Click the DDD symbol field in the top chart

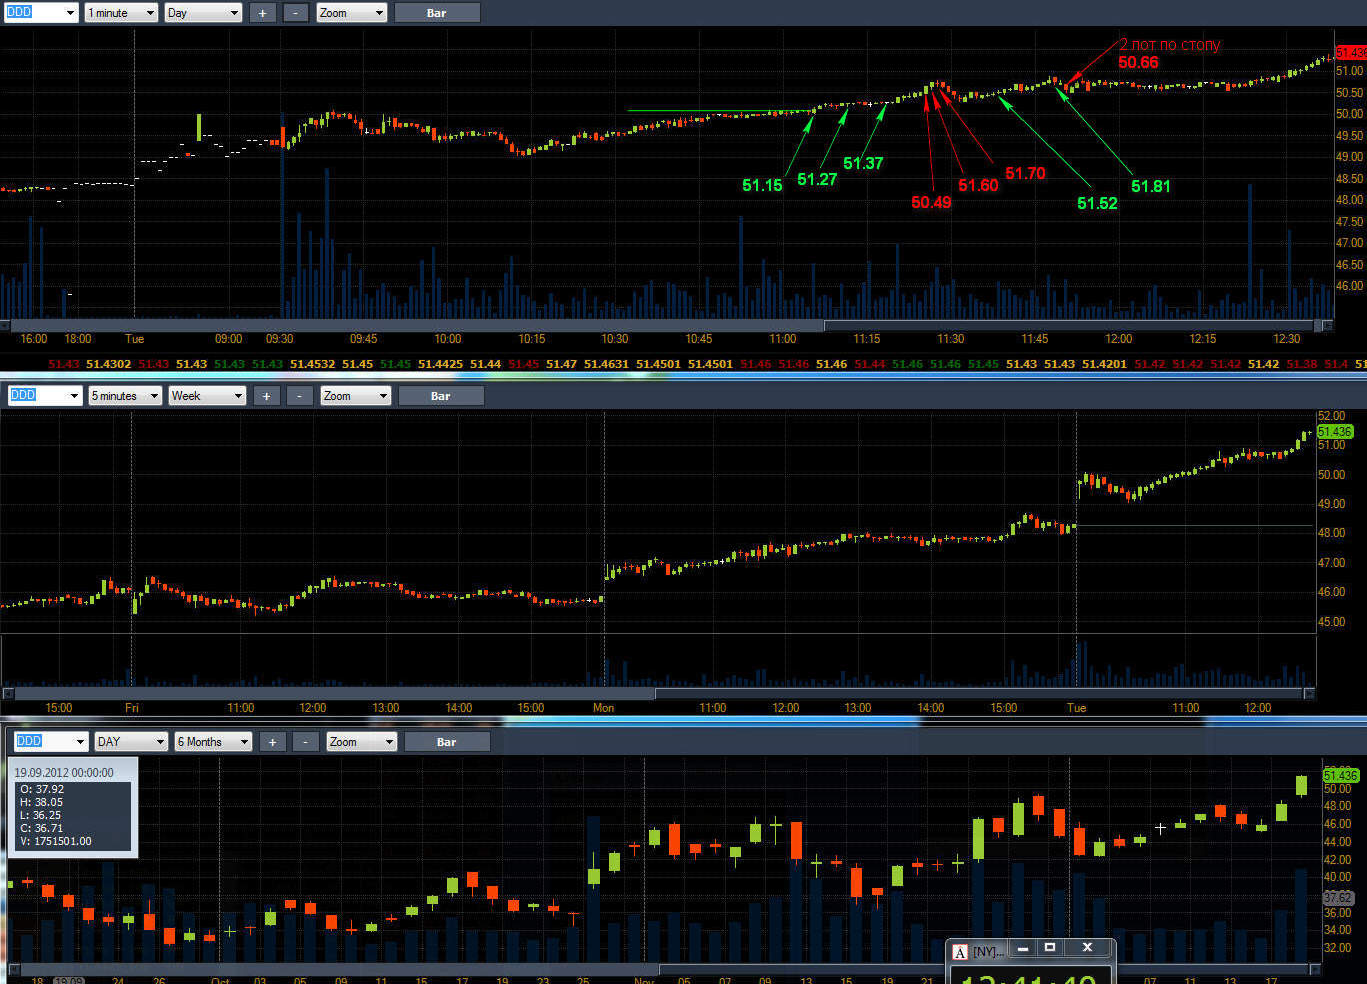point(40,13)
